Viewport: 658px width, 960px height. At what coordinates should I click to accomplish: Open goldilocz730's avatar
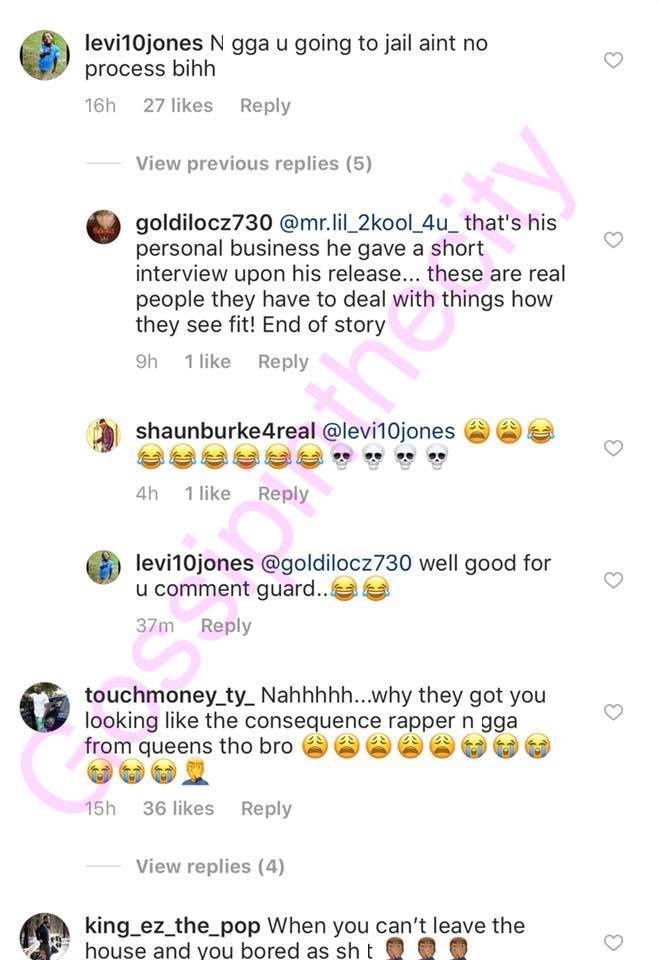(x=103, y=227)
